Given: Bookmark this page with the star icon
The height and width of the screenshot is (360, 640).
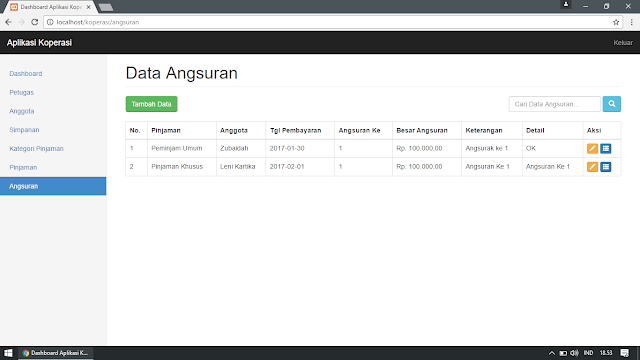Looking at the screenshot, I should pos(616,22).
